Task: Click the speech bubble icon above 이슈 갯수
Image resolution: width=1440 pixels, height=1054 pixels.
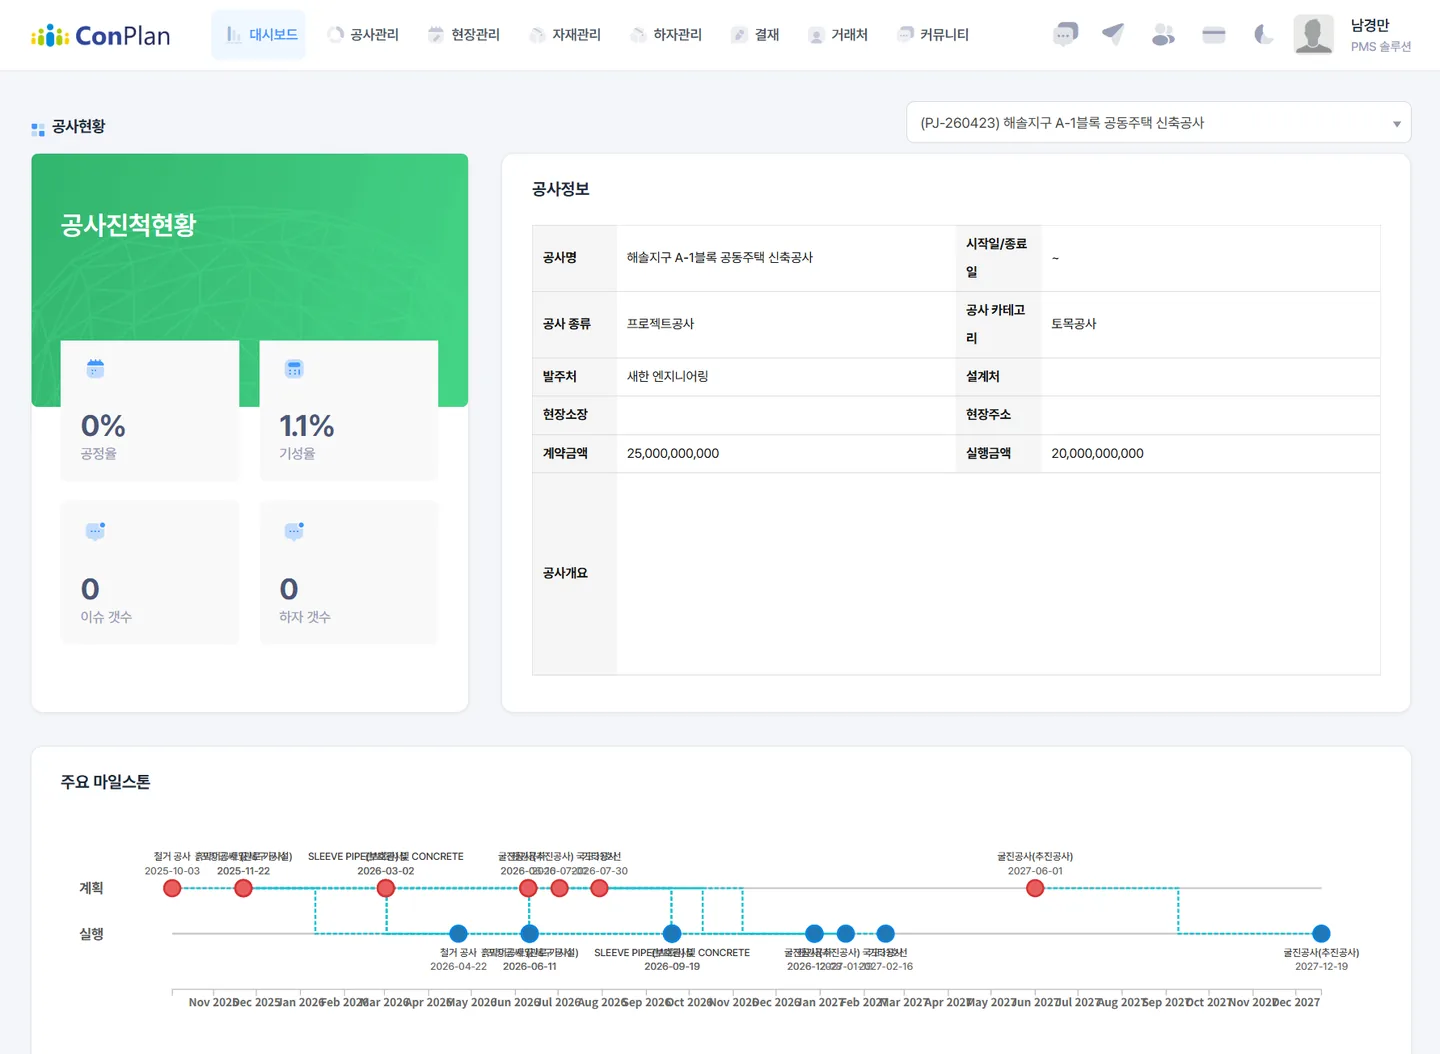Action: coord(95,531)
